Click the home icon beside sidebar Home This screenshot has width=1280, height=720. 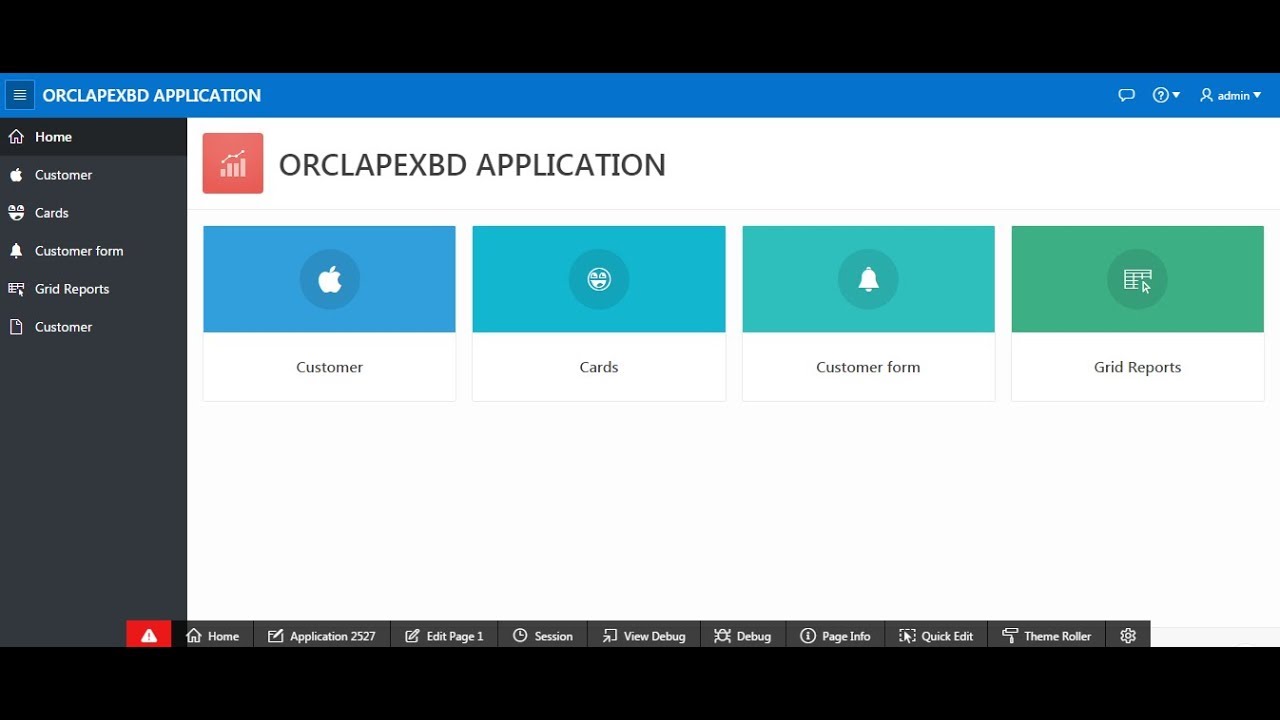point(16,137)
